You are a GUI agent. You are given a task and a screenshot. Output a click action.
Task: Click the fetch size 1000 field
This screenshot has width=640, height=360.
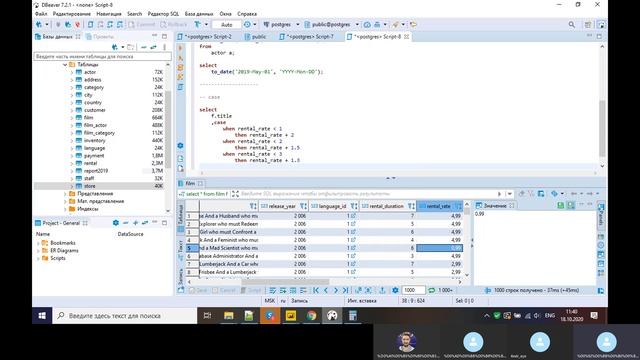tap(413, 290)
